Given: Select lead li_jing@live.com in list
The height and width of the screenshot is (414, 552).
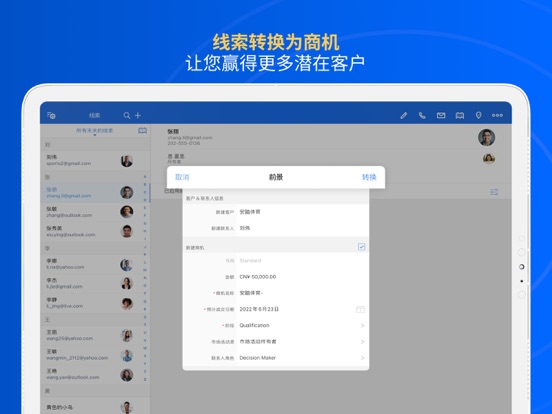Looking at the screenshot, I should click(x=95, y=303).
